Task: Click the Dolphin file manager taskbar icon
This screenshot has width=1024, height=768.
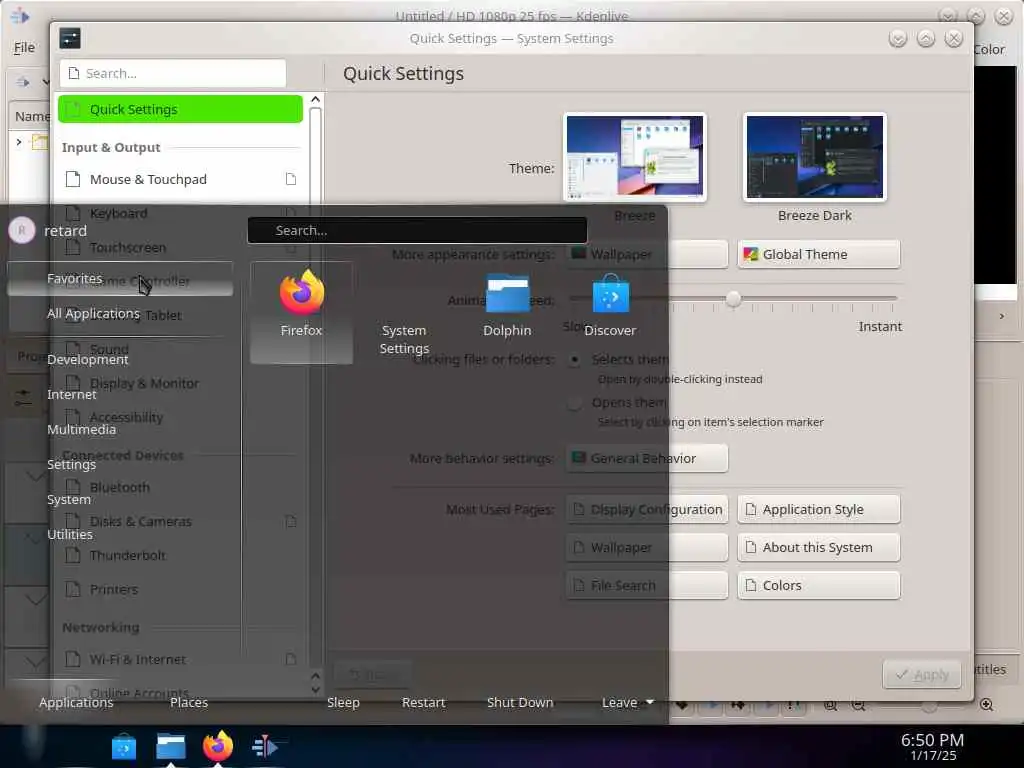Action: [x=171, y=746]
